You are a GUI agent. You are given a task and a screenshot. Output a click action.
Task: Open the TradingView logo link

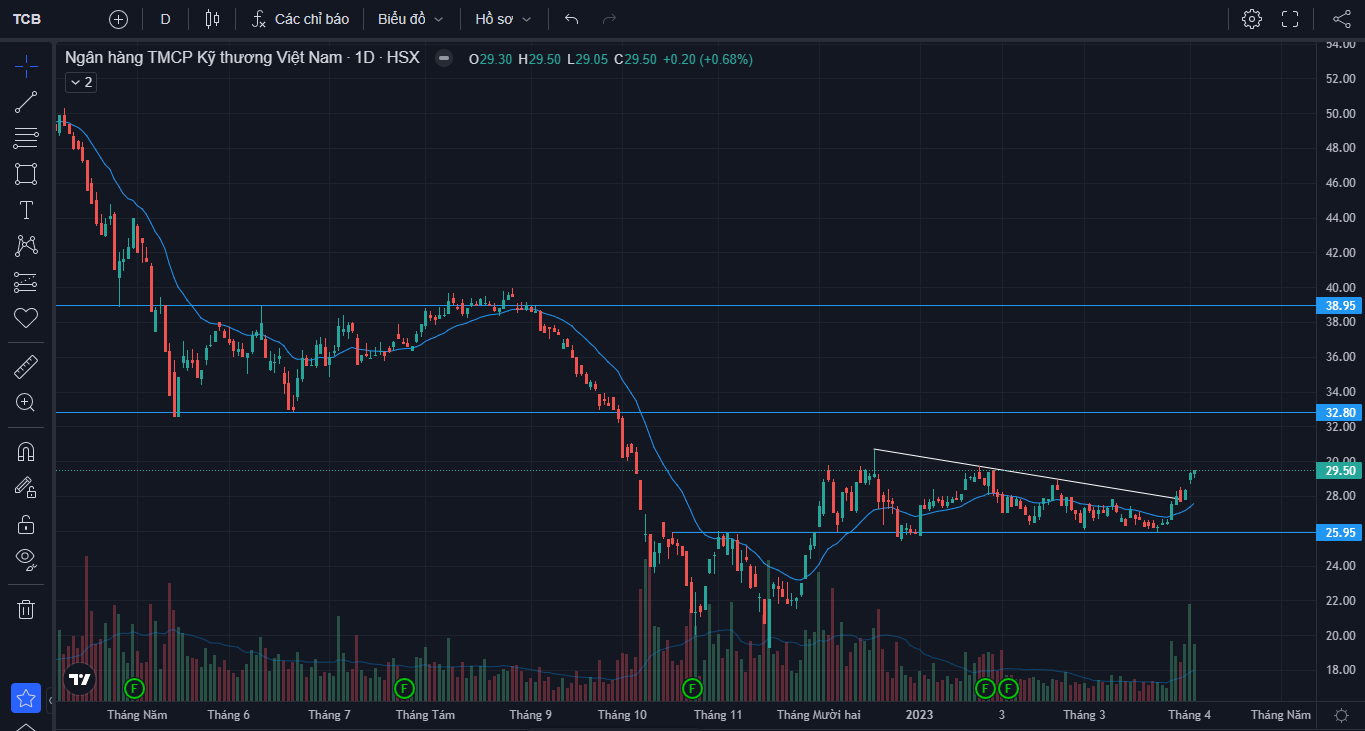[x=80, y=679]
